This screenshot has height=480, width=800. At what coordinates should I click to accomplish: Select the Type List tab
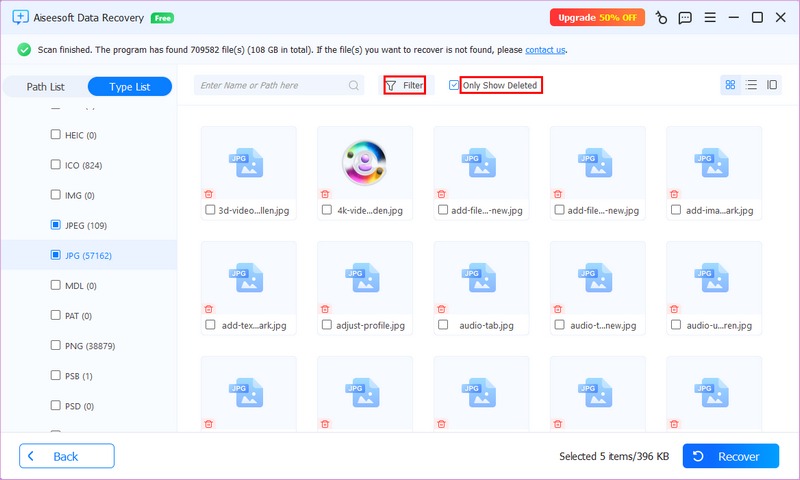point(129,87)
